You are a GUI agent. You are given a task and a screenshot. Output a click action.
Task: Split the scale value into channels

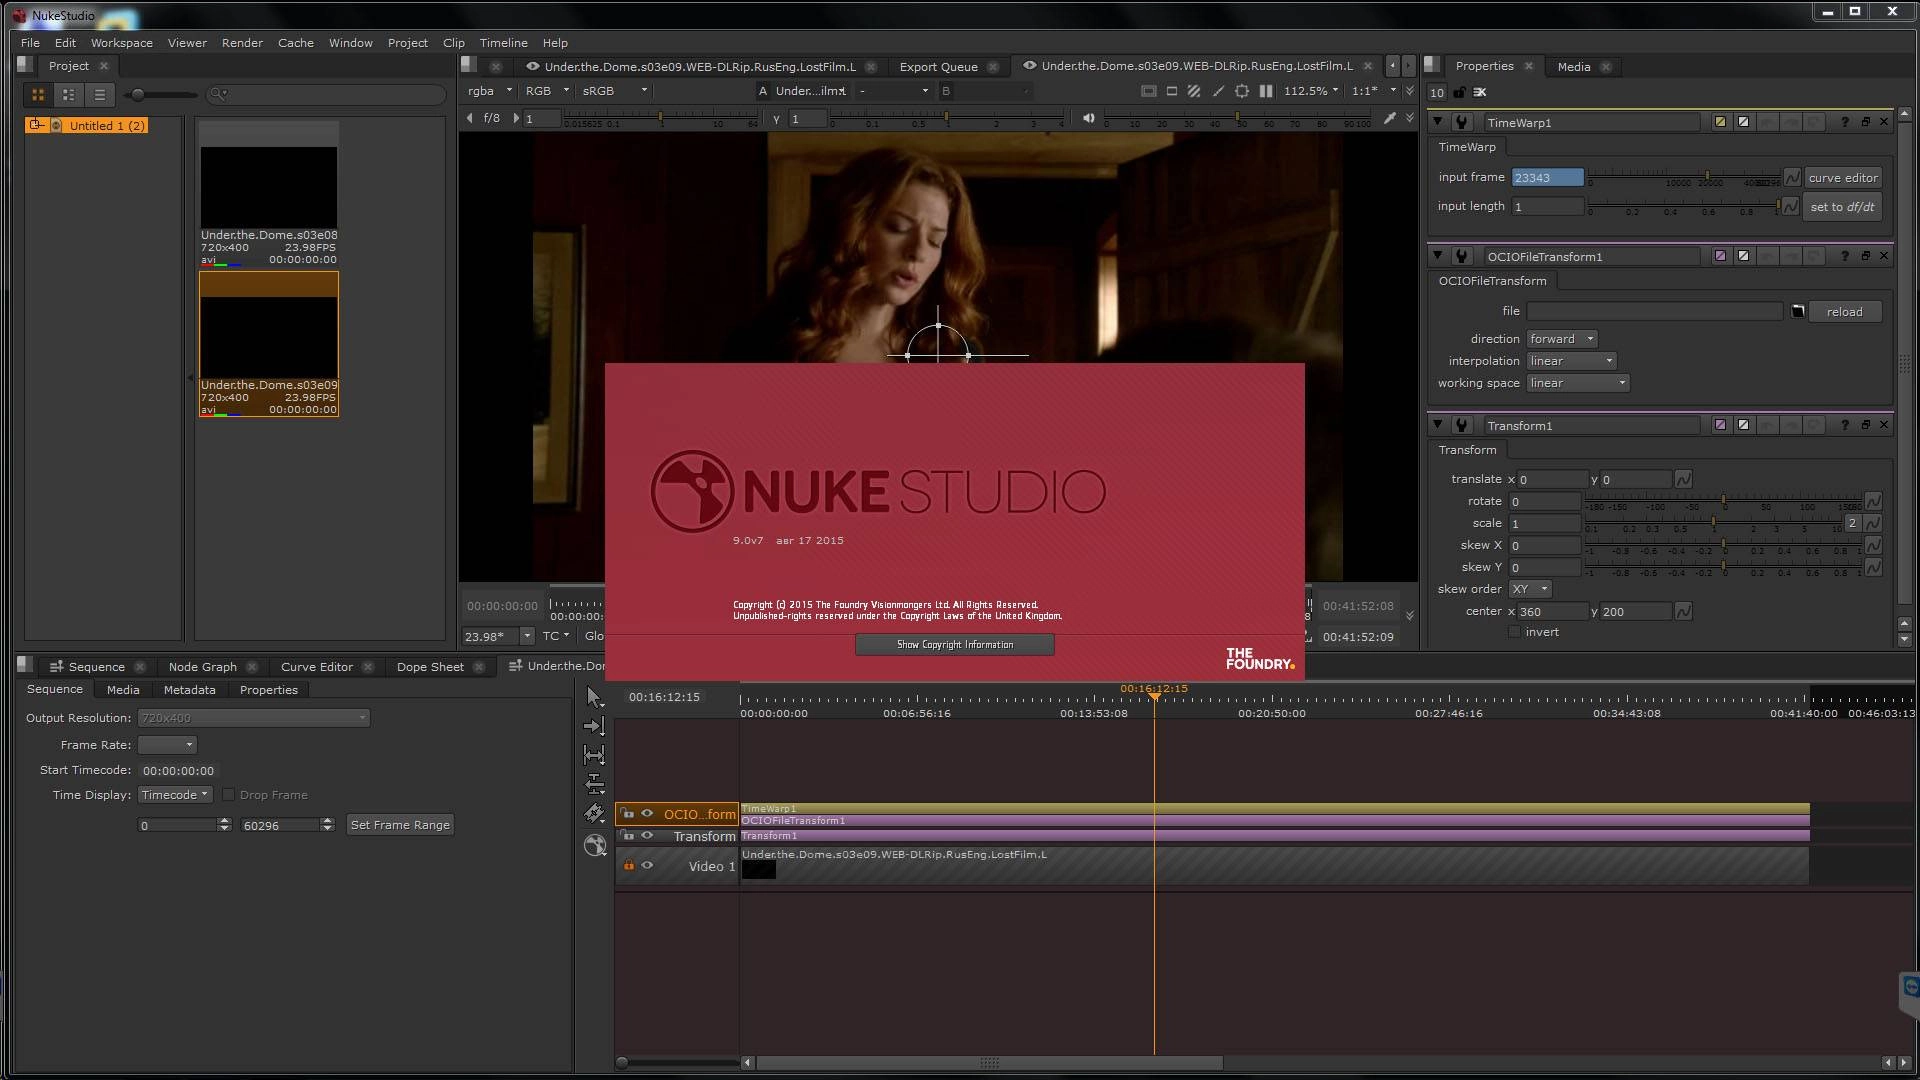[1852, 523]
